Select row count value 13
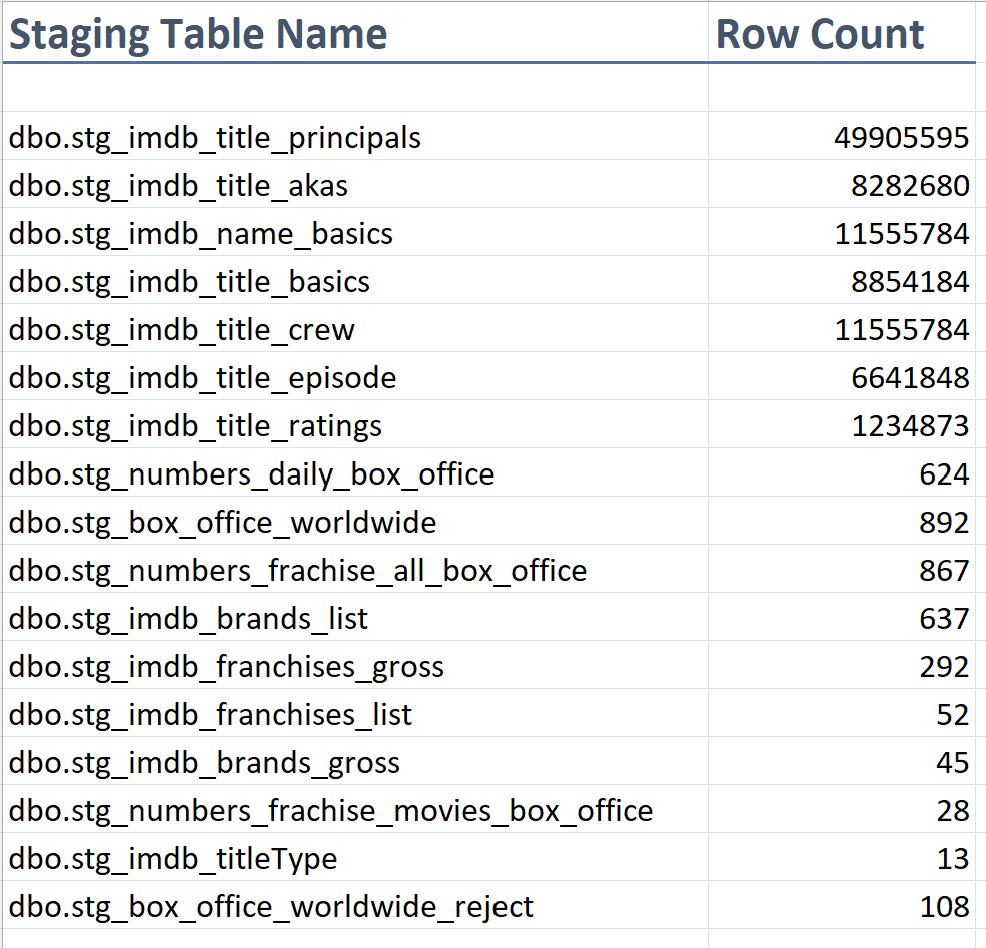986x948 pixels. pos(842,857)
